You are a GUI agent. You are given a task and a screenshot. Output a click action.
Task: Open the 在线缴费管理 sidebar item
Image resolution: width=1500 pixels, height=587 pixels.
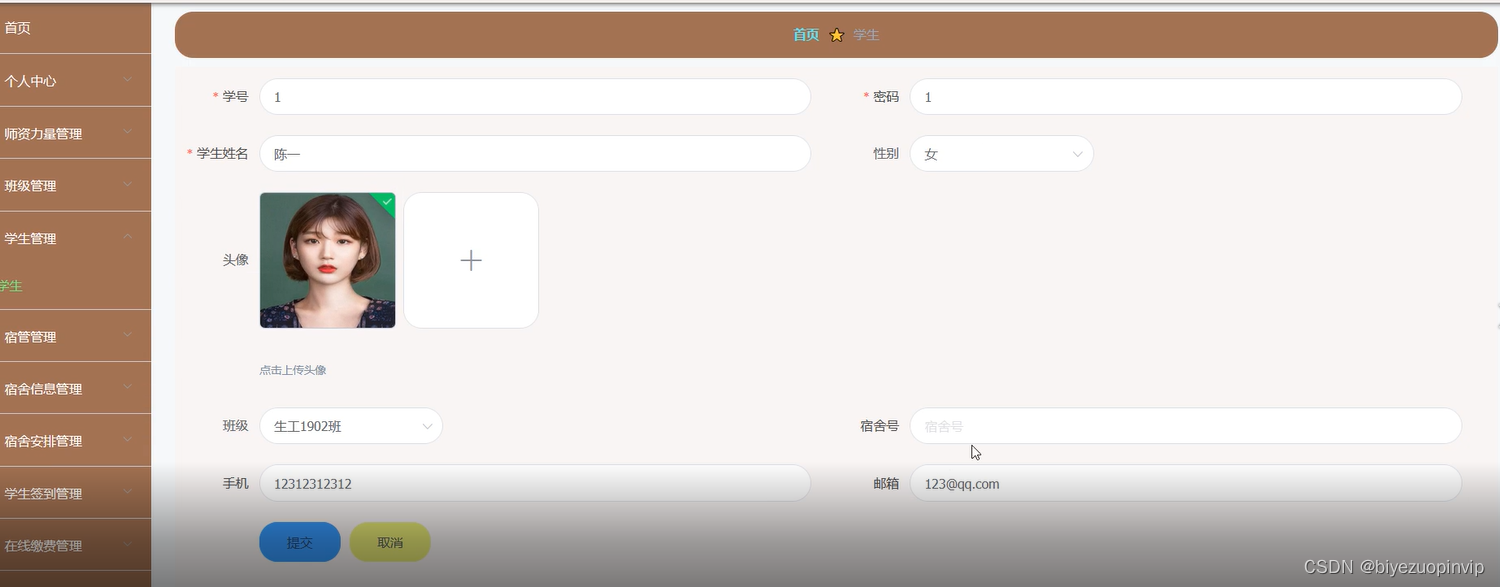point(75,545)
